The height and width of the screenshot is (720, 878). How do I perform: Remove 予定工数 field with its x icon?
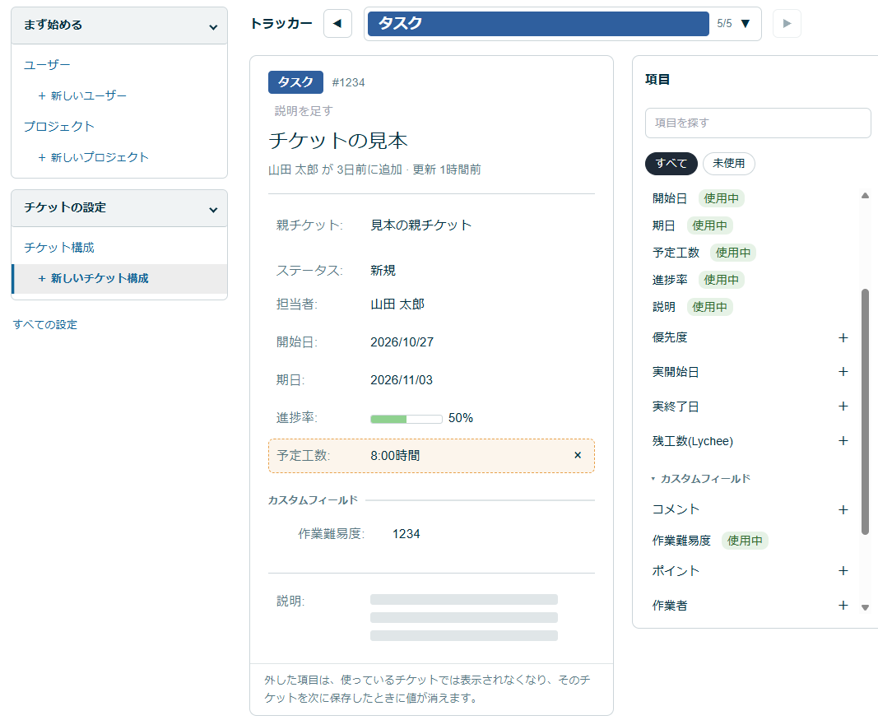(577, 455)
